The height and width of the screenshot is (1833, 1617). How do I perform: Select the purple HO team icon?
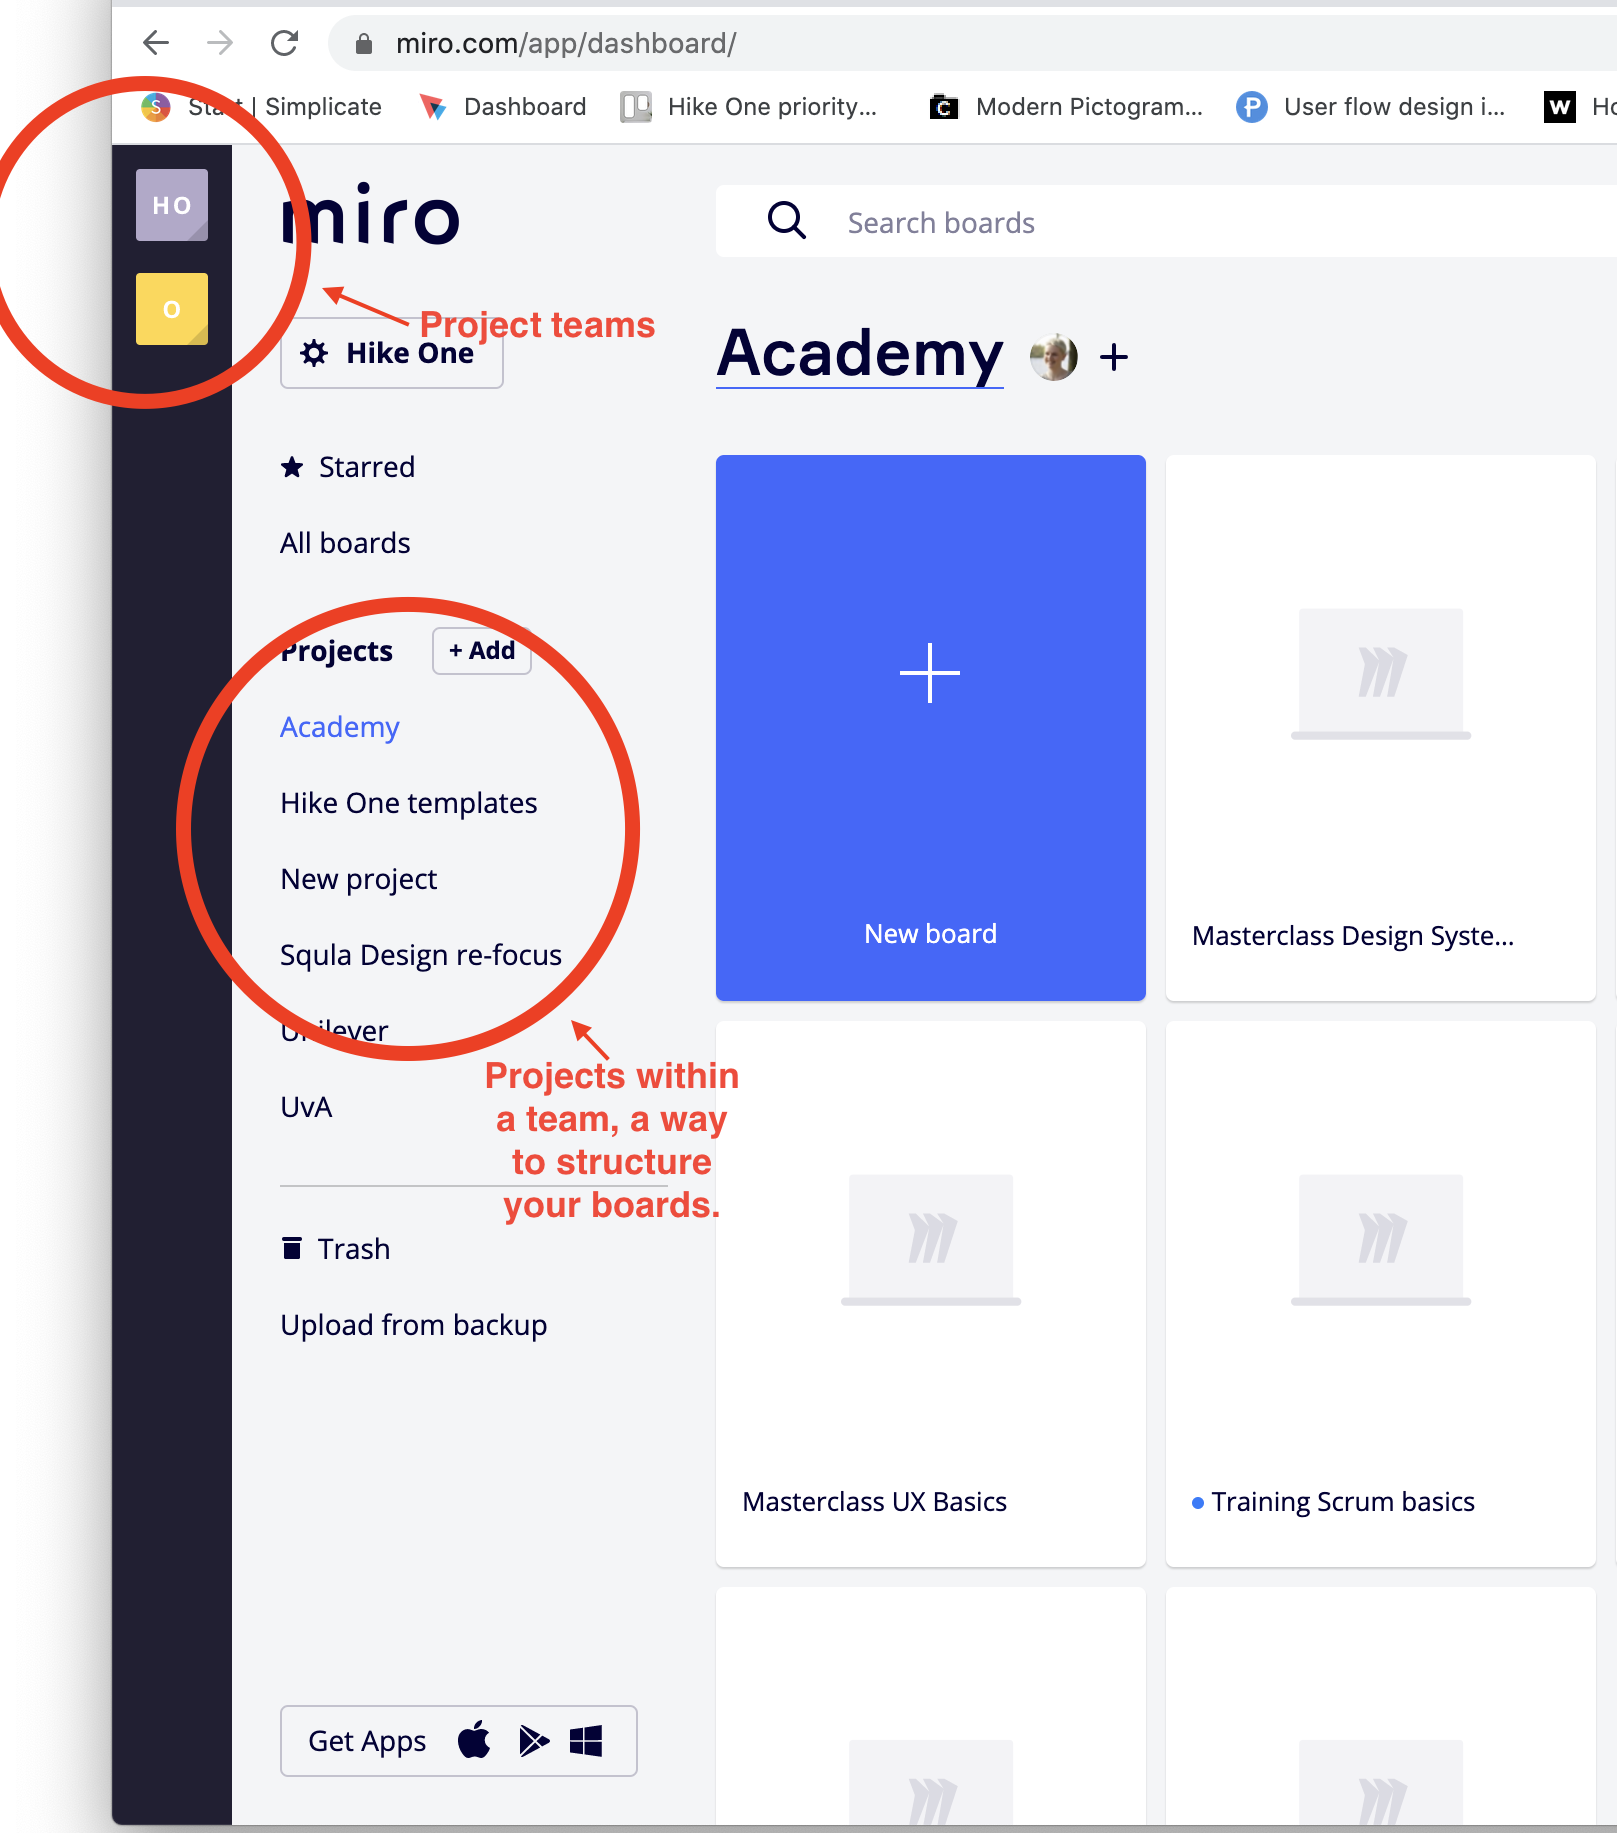pyautogui.click(x=171, y=204)
